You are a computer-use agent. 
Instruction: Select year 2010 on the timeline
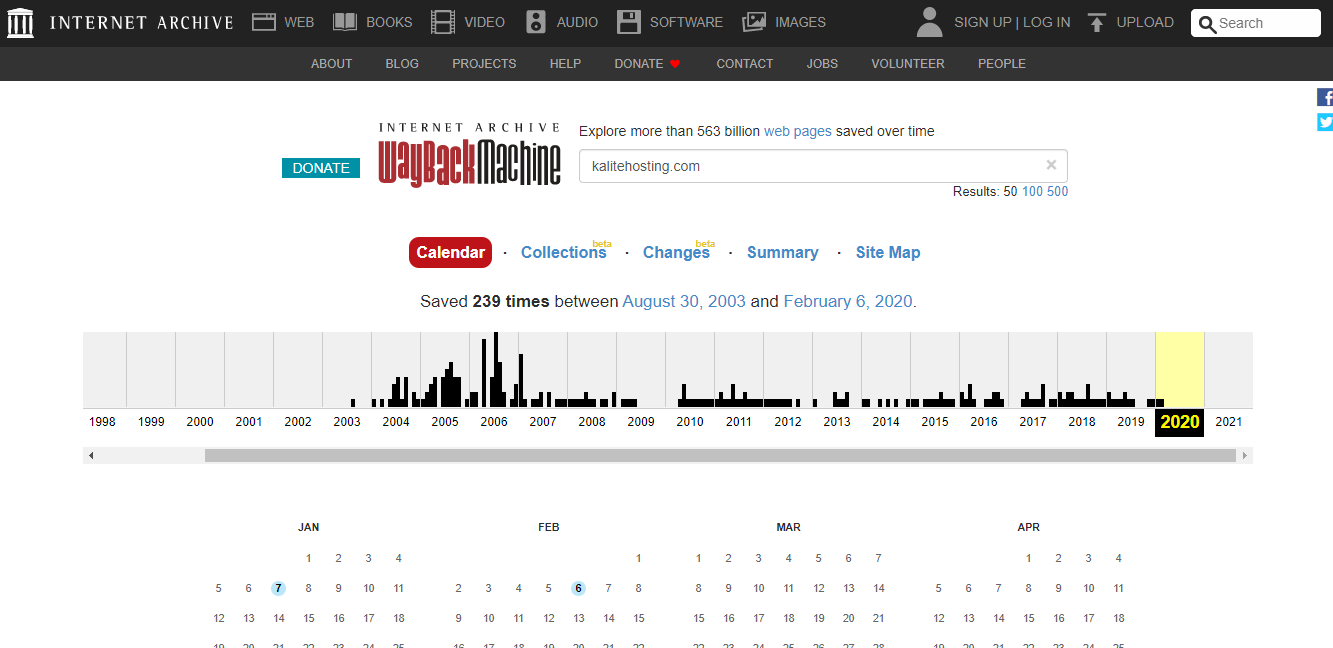click(x=690, y=422)
